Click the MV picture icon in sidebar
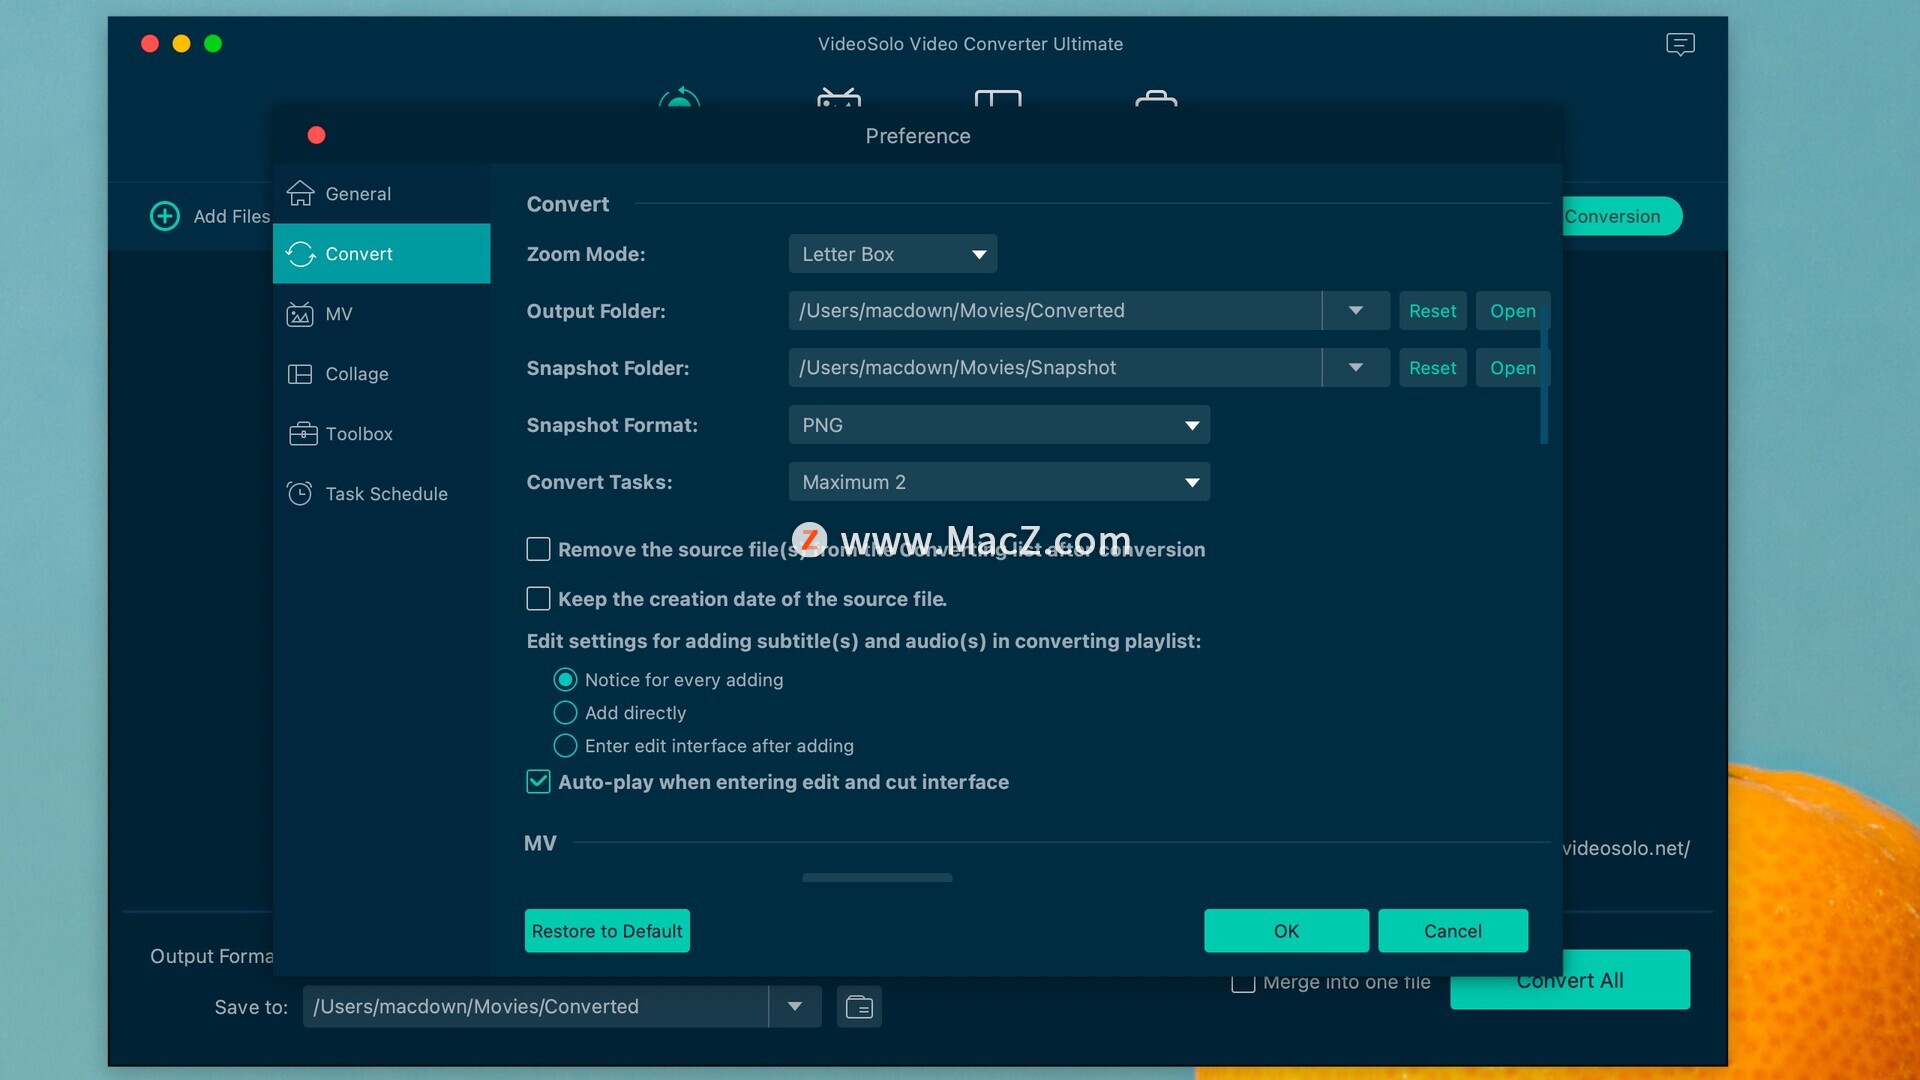The width and height of the screenshot is (1920, 1080). pos(300,314)
